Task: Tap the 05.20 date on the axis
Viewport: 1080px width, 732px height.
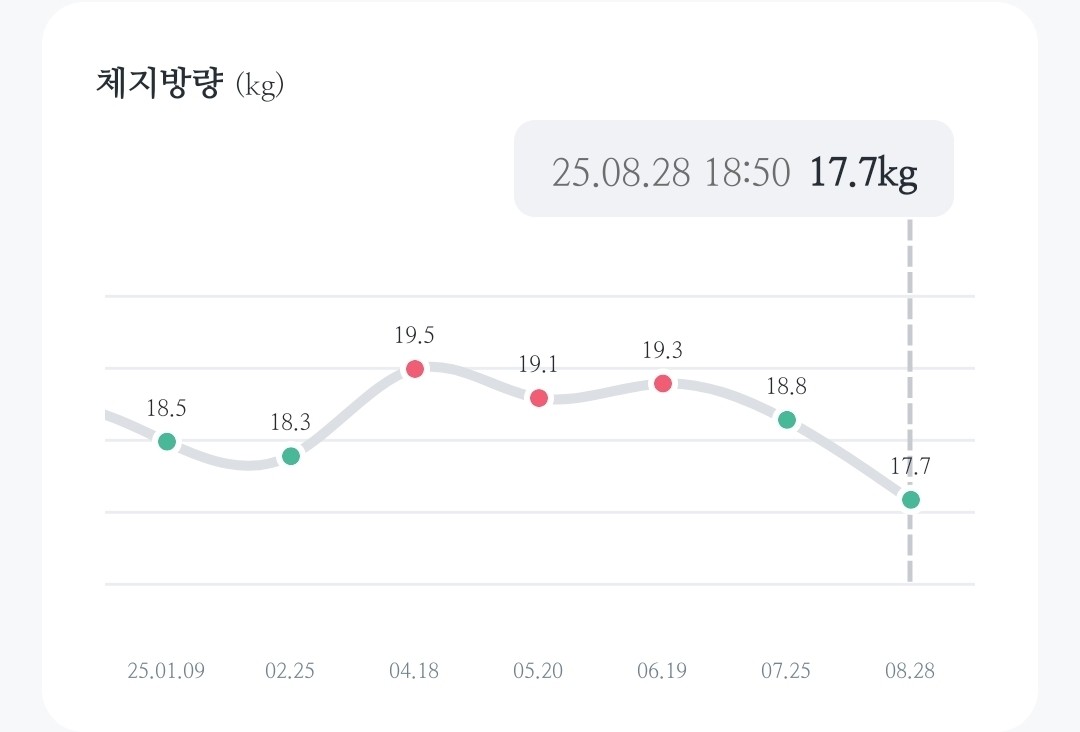Action: 538,670
